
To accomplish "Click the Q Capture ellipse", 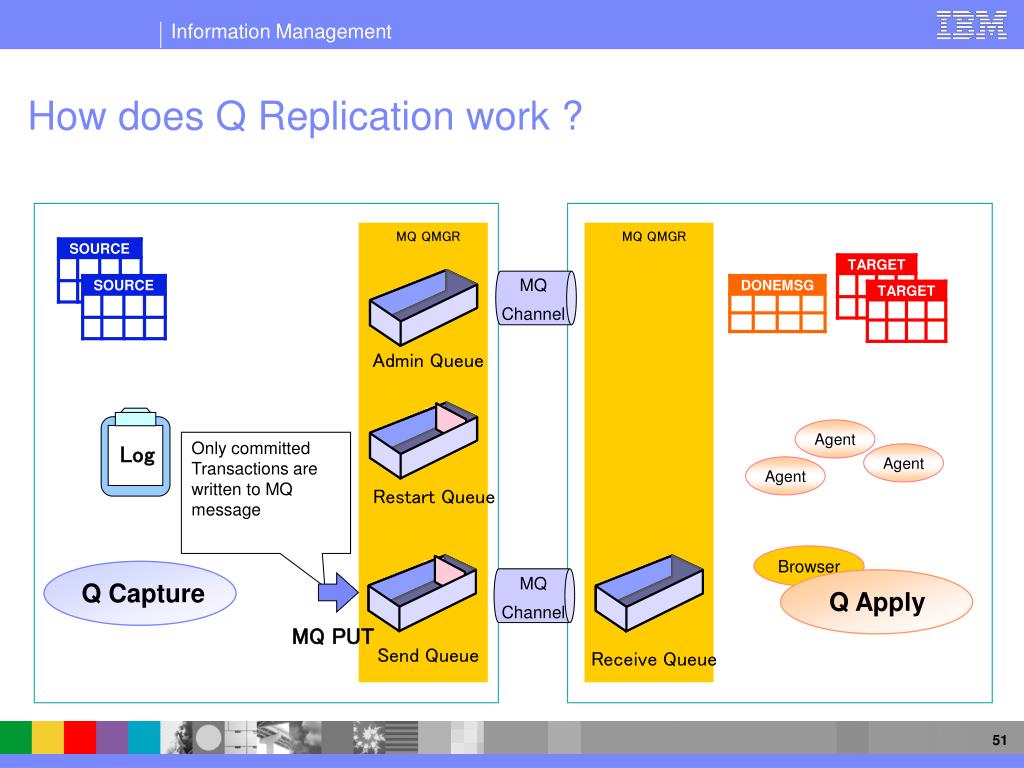I will [x=140, y=593].
